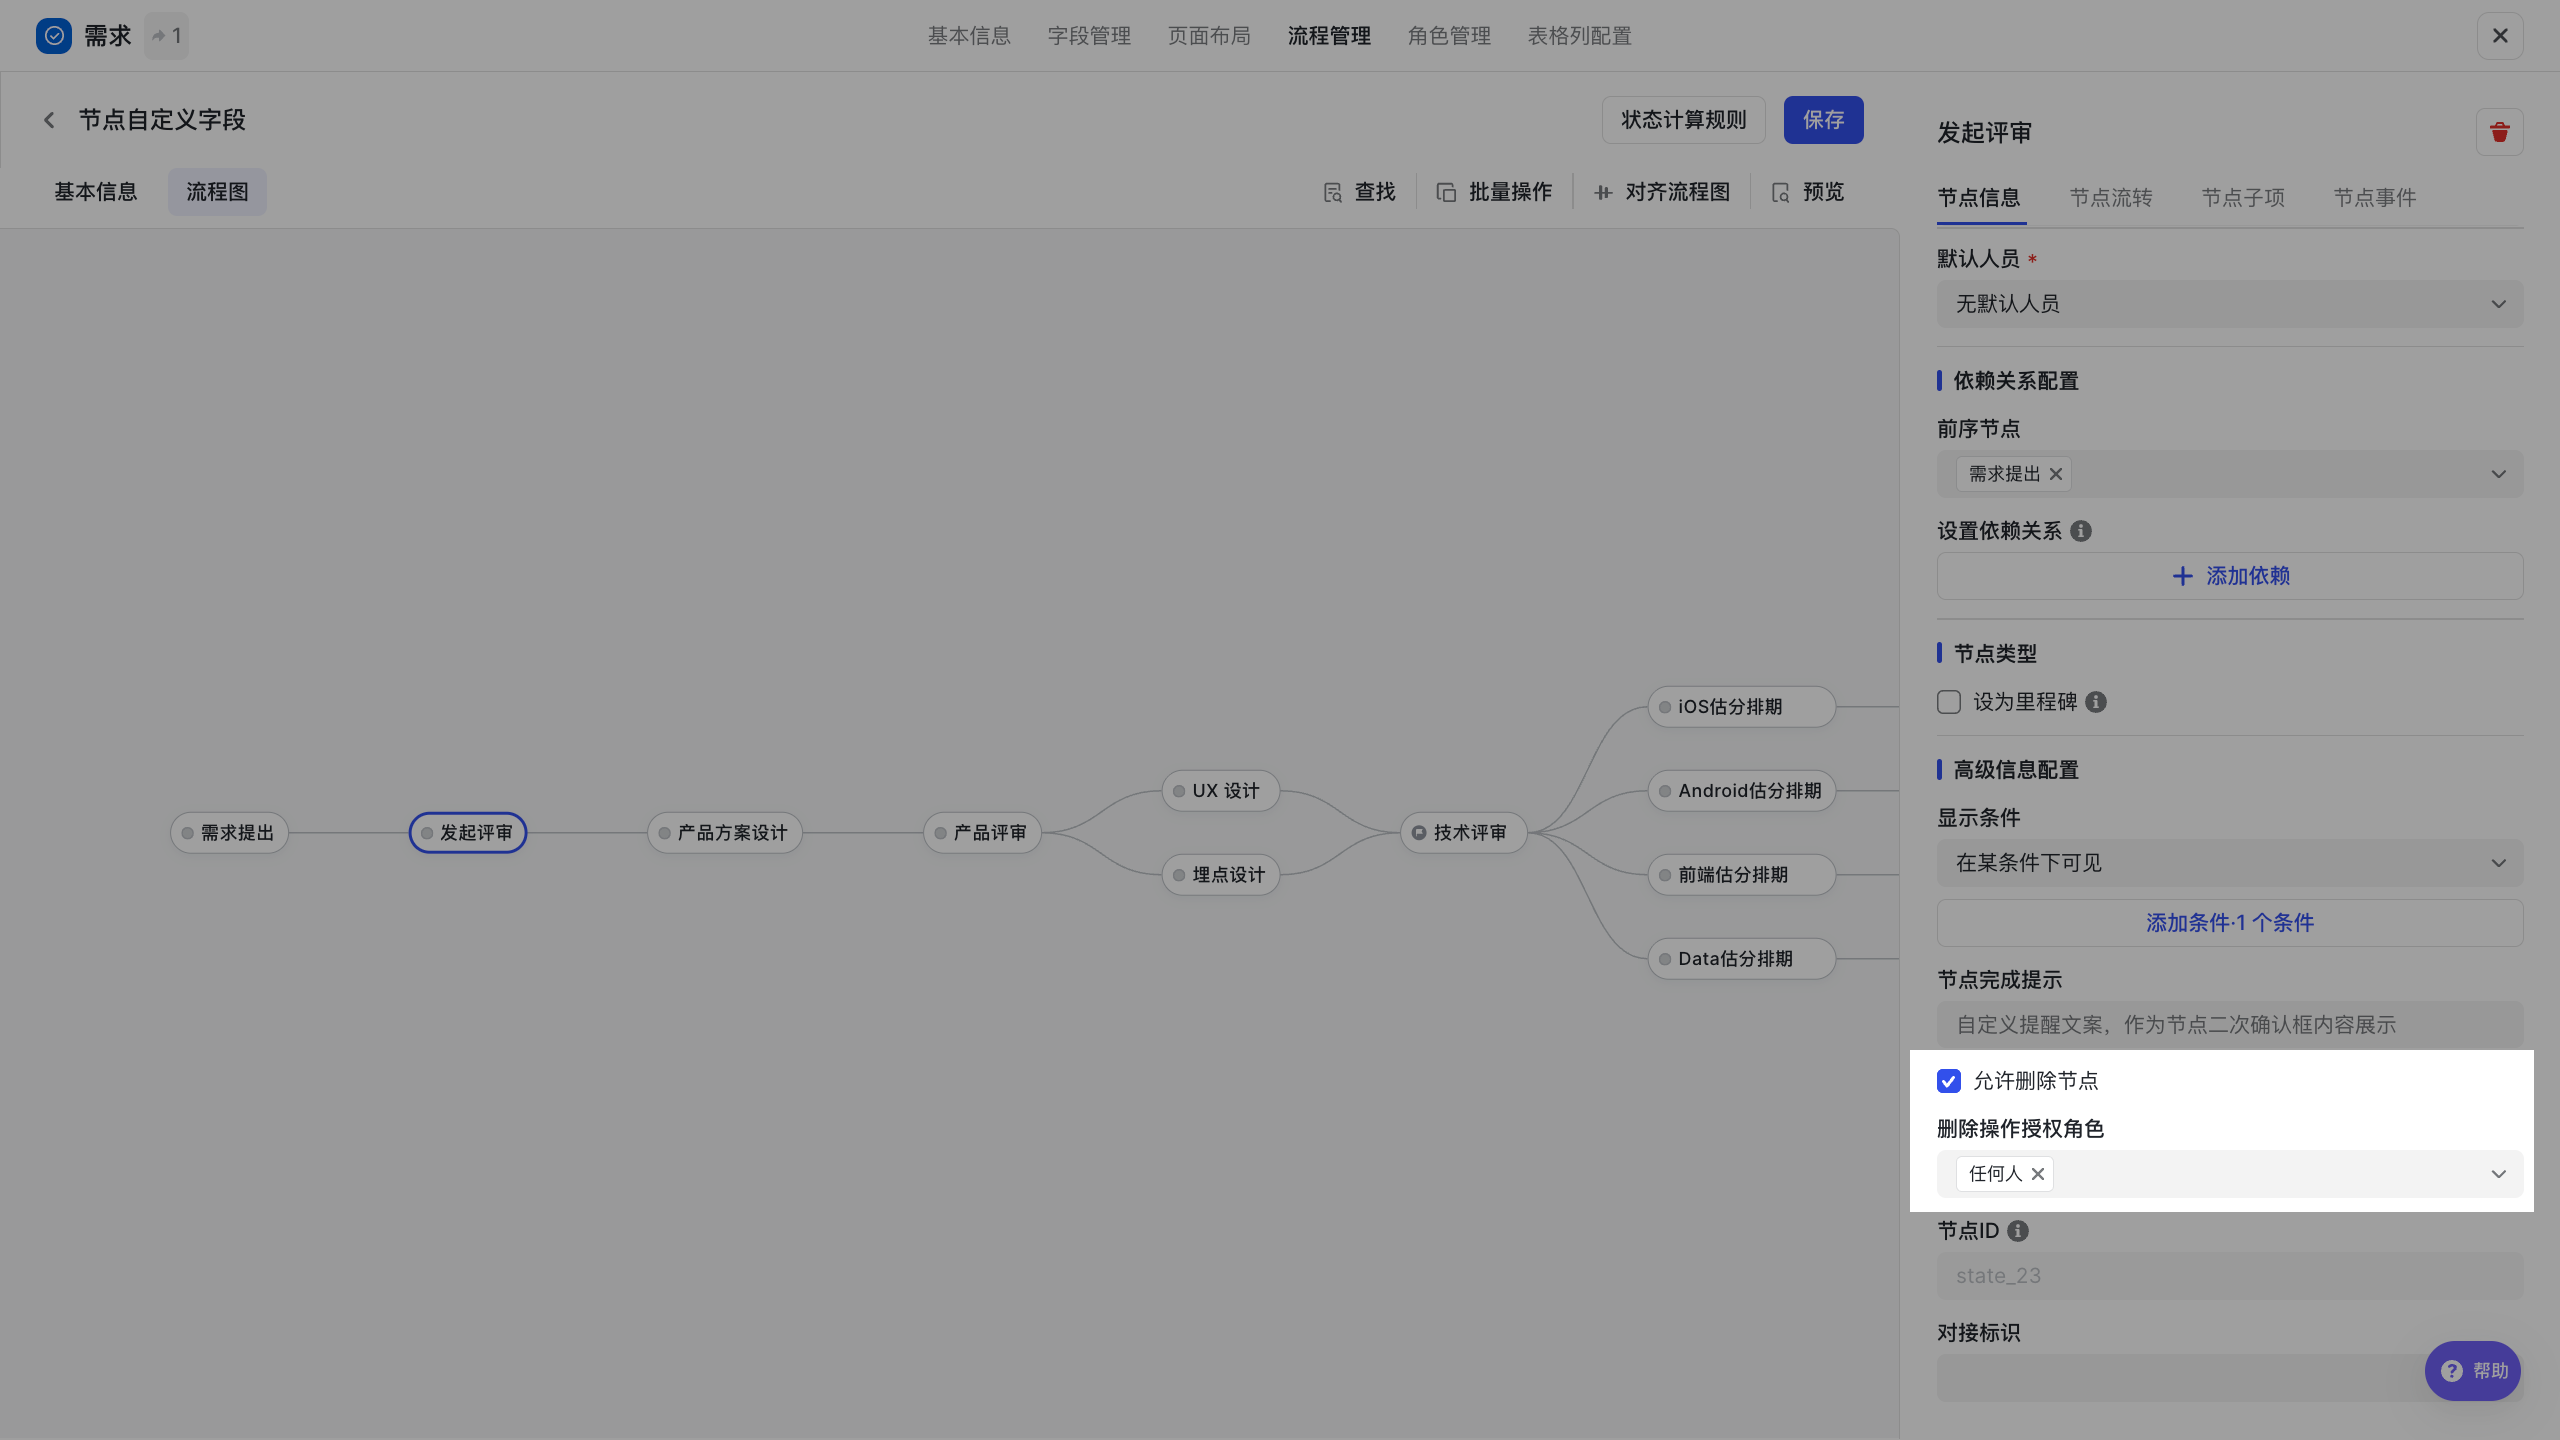Switch to the 表格列配置 tab
The width and height of the screenshot is (2560, 1440).
click(1579, 36)
